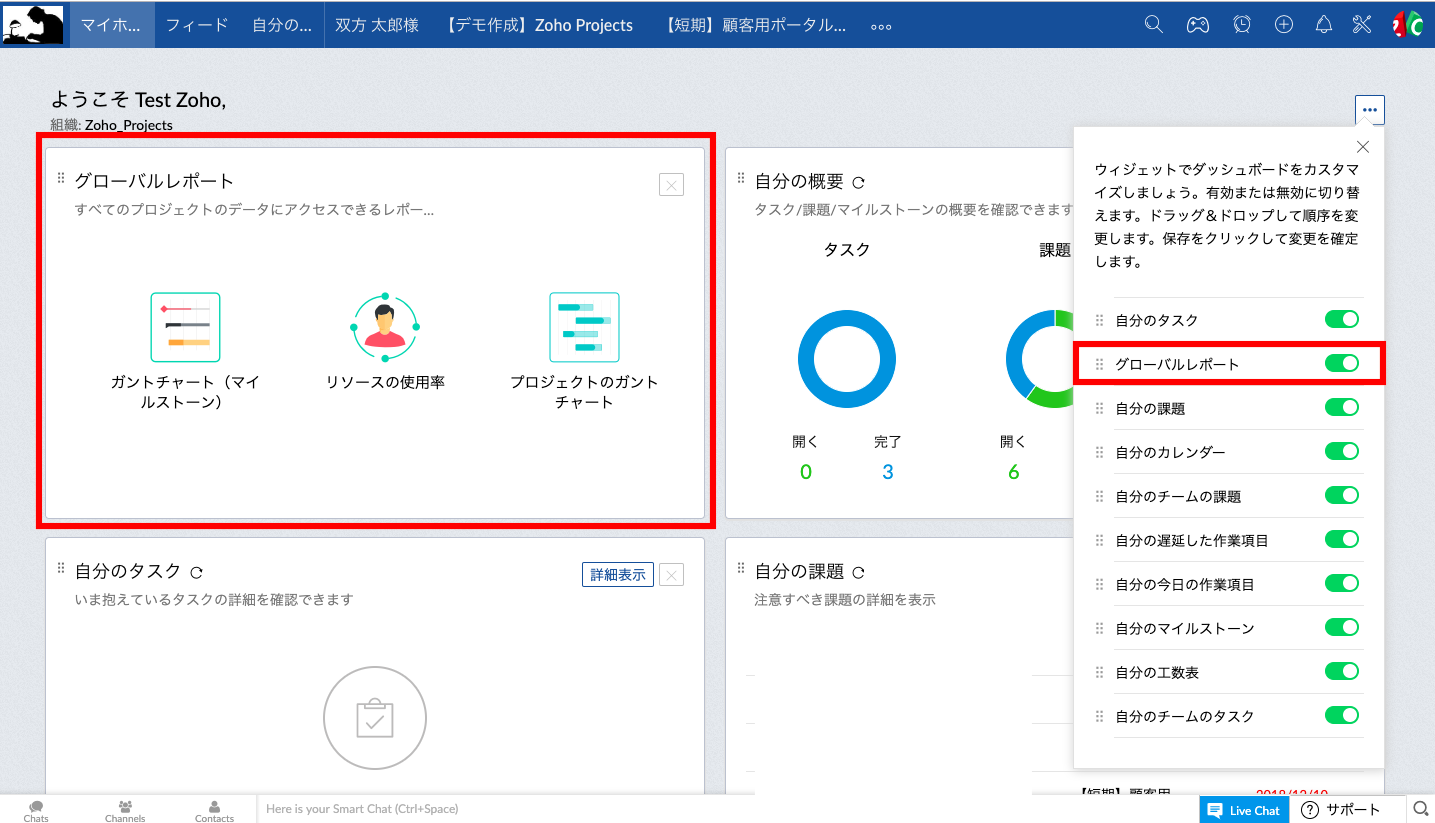Image resolution: width=1435 pixels, height=823 pixels.
Task: Toggle the 自分の課題 widget switch
Action: tap(1342, 407)
